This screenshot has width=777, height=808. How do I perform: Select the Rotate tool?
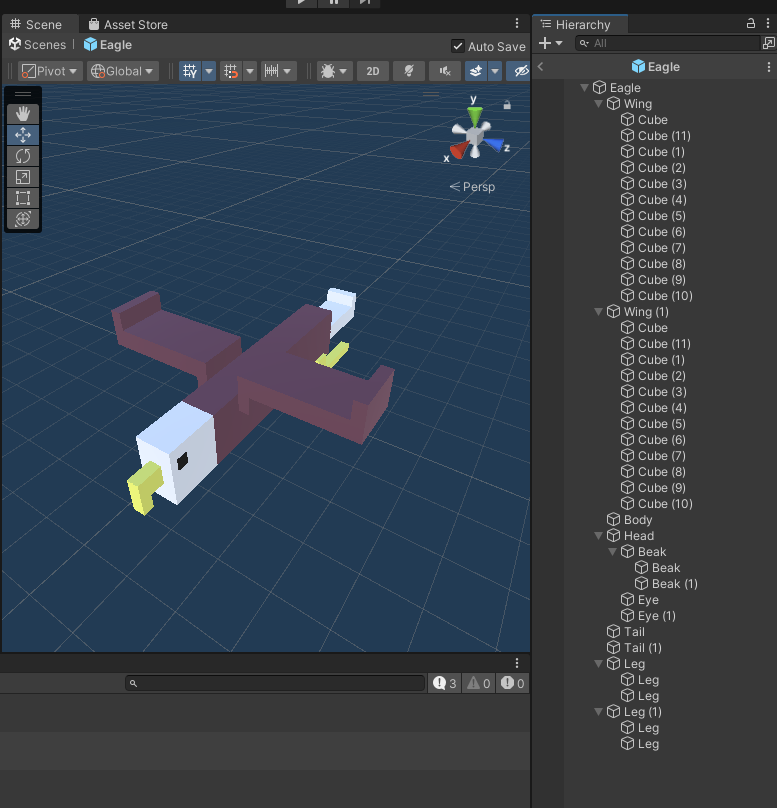tap(23, 156)
